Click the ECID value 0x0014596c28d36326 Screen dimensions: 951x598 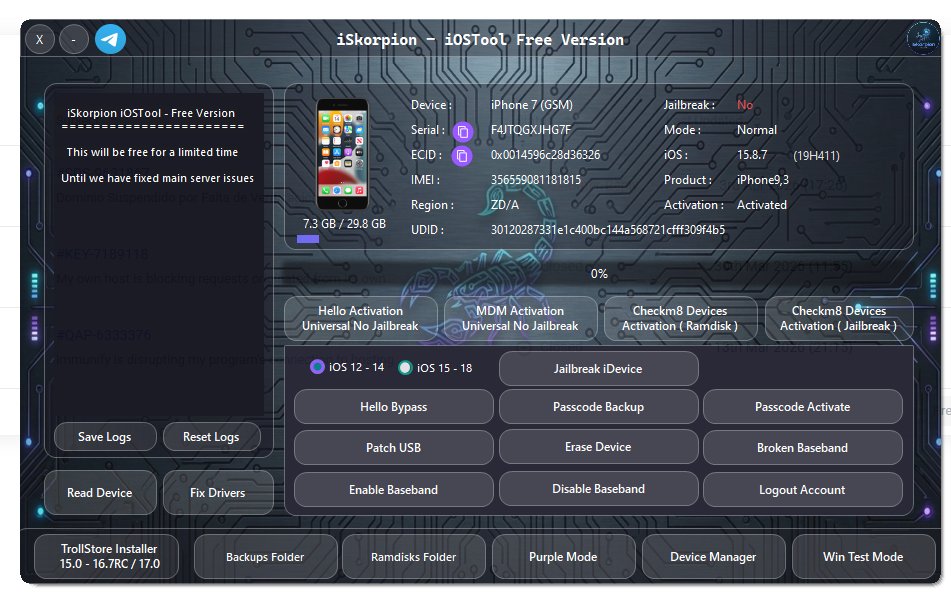[545, 155]
